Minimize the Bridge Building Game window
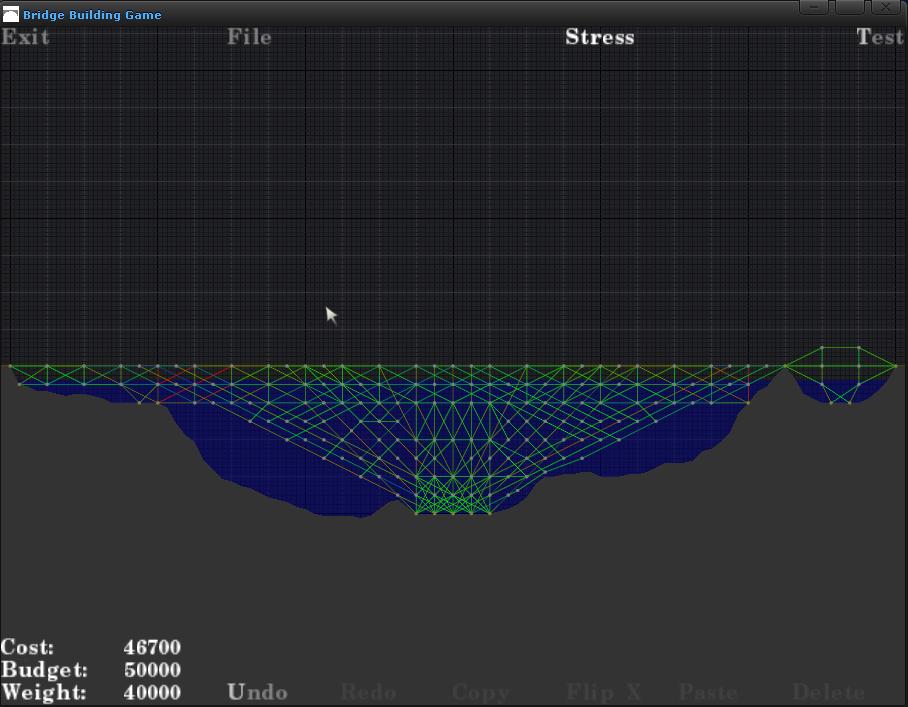 (x=814, y=7)
